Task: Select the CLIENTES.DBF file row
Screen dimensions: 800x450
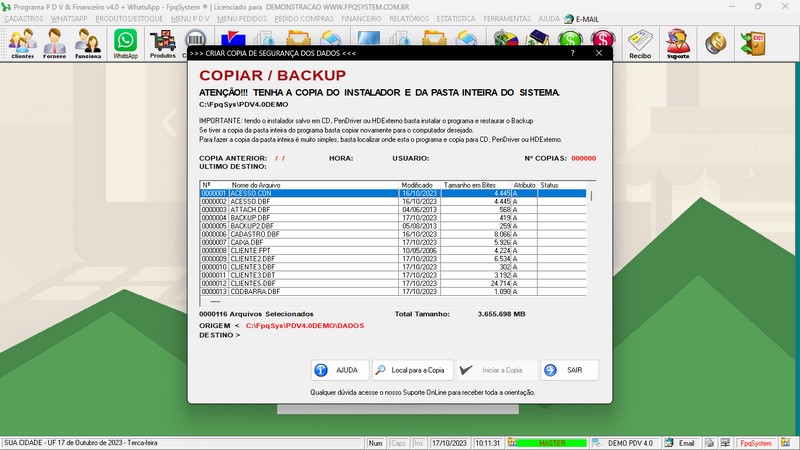Action: [393, 283]
